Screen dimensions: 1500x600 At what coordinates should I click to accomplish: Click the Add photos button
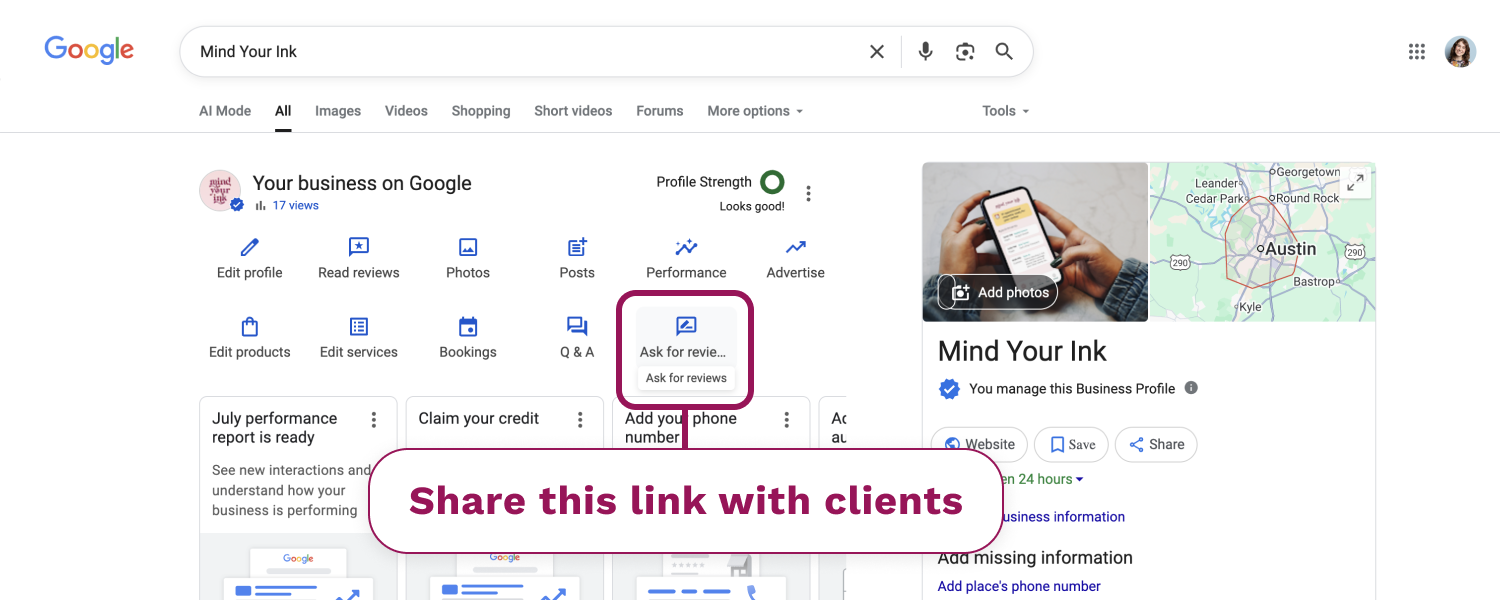998,292
